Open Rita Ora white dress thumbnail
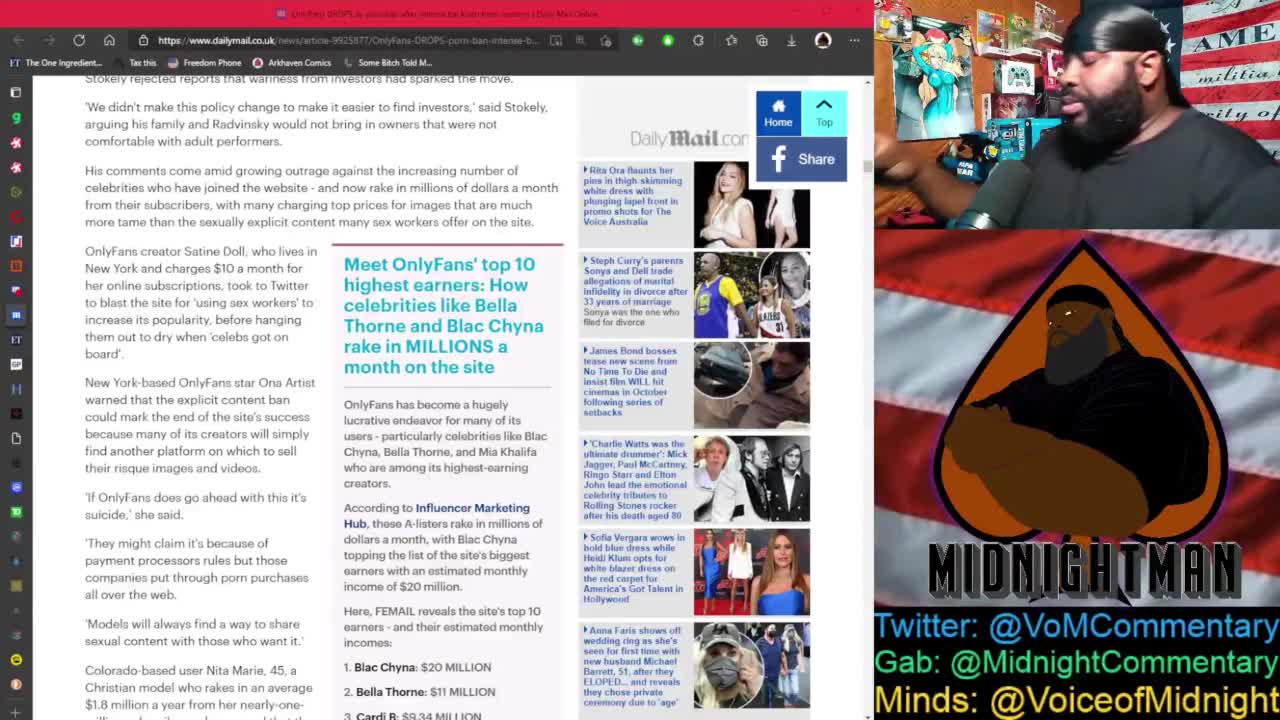This screenshot has width=1280, height=720. 752,205
